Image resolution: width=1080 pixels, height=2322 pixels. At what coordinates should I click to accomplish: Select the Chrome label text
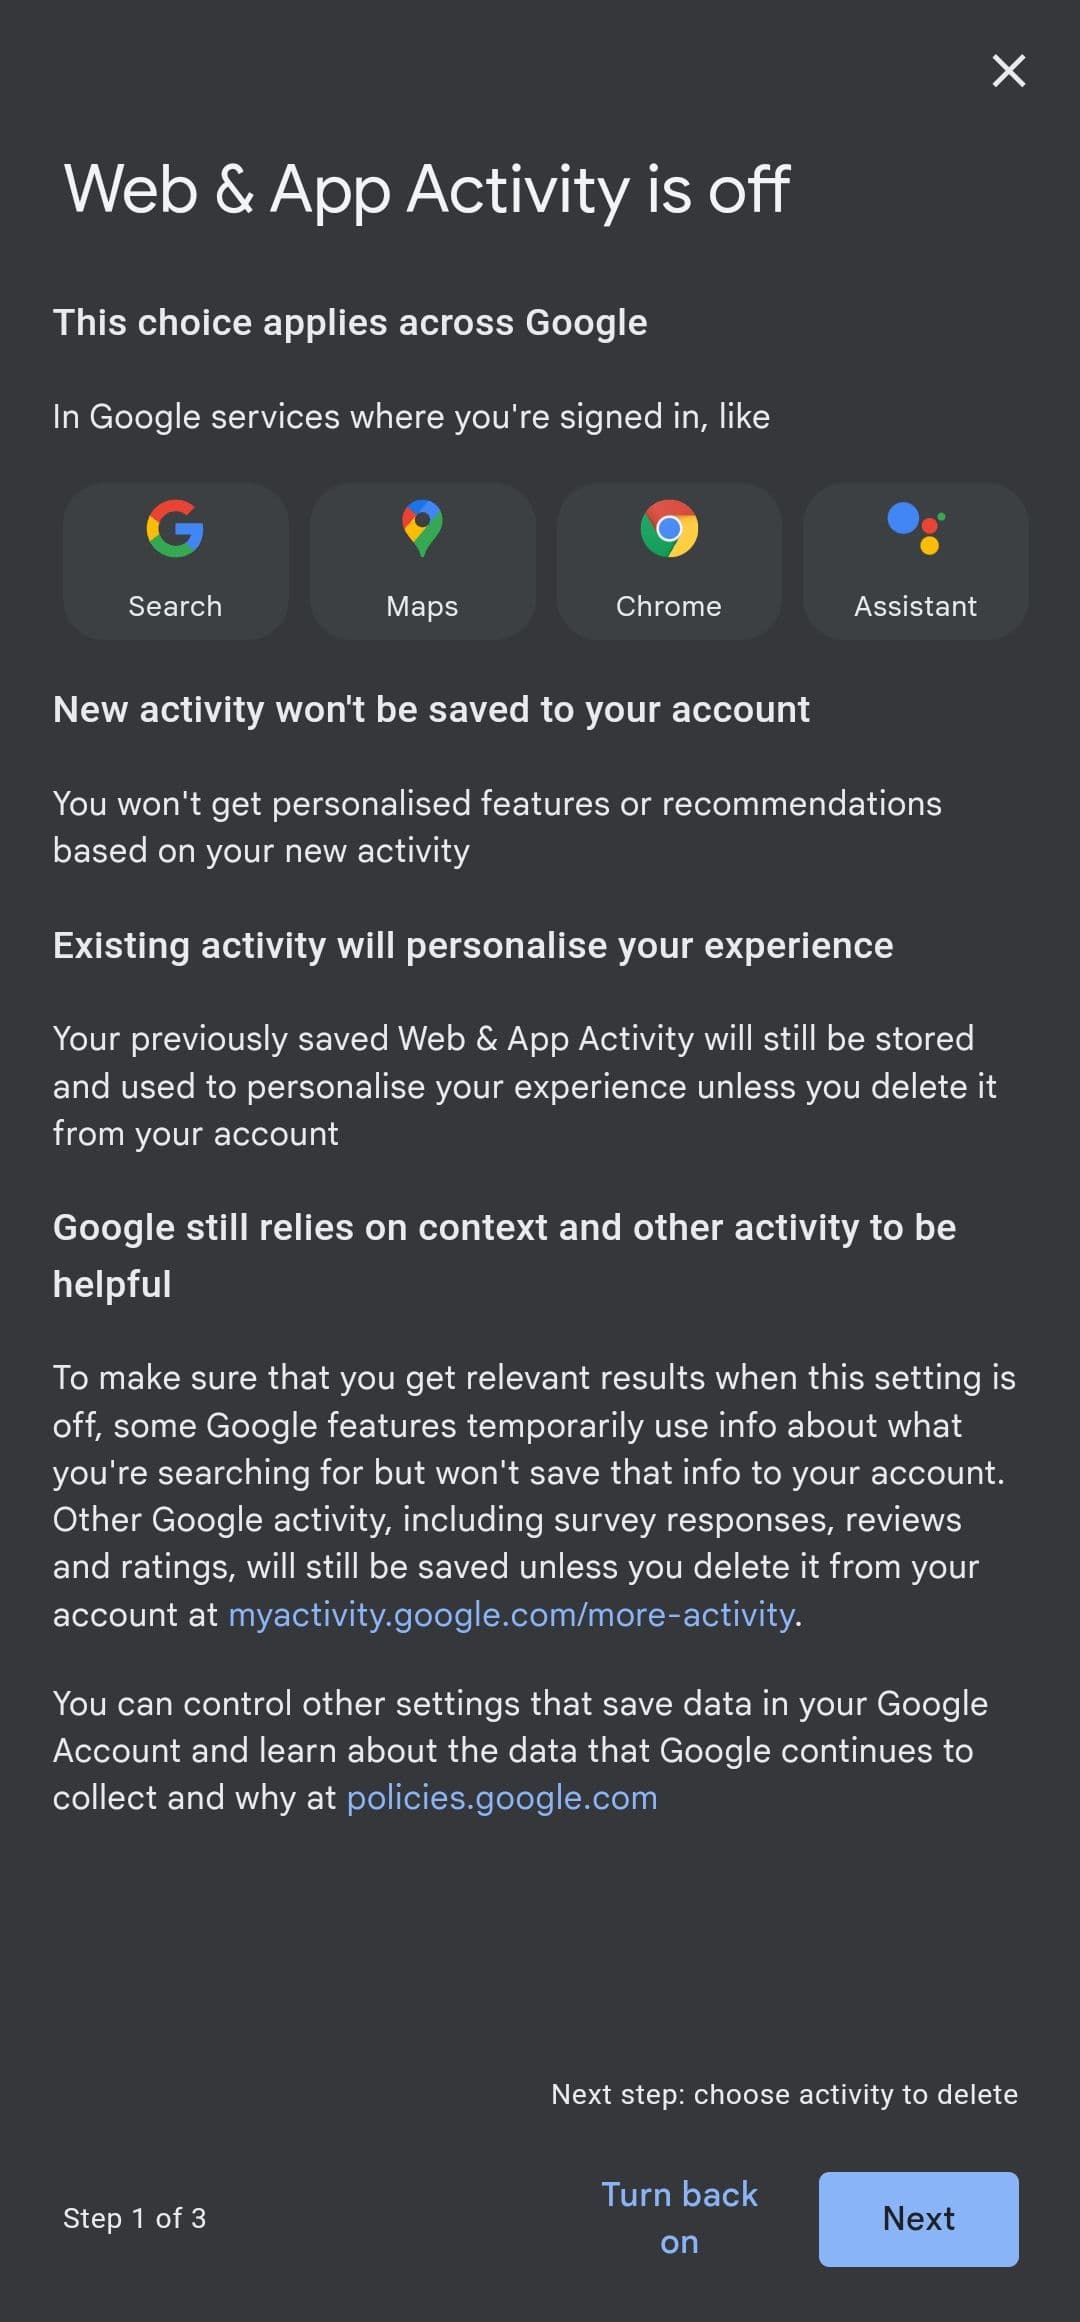click(x=668, y=606)
